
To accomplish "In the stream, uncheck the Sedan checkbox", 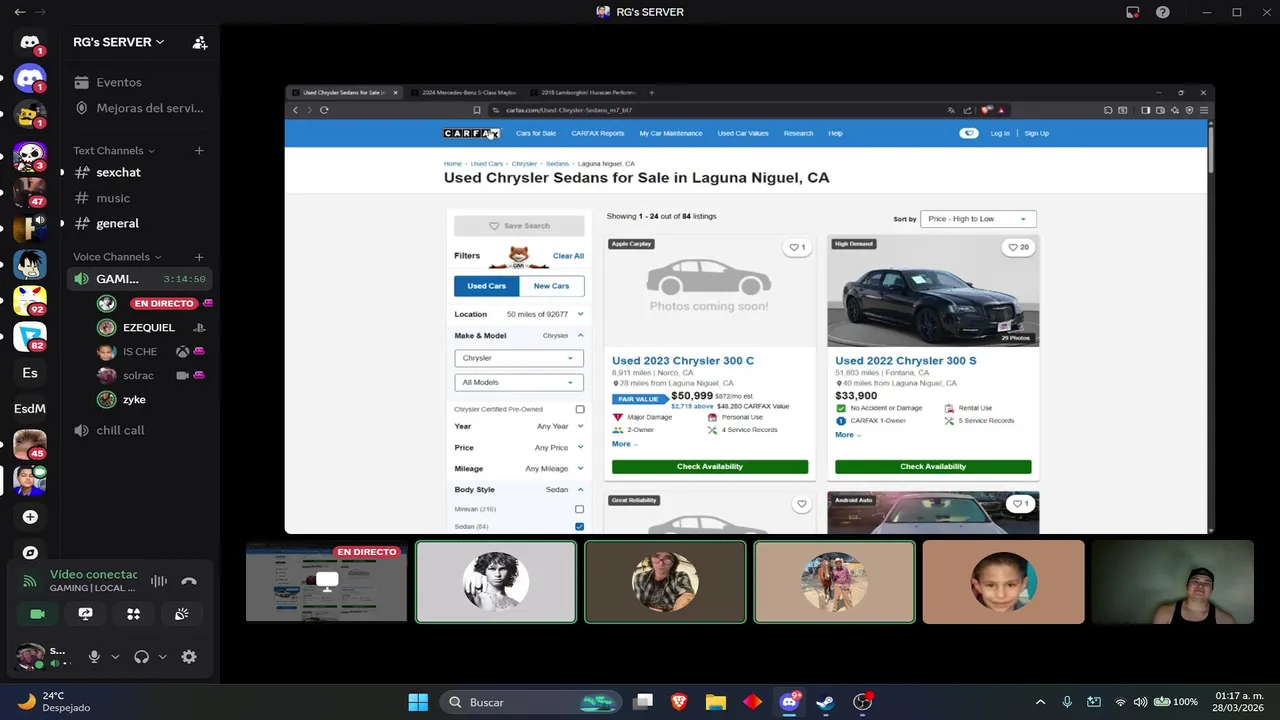I will click(579, 526).
